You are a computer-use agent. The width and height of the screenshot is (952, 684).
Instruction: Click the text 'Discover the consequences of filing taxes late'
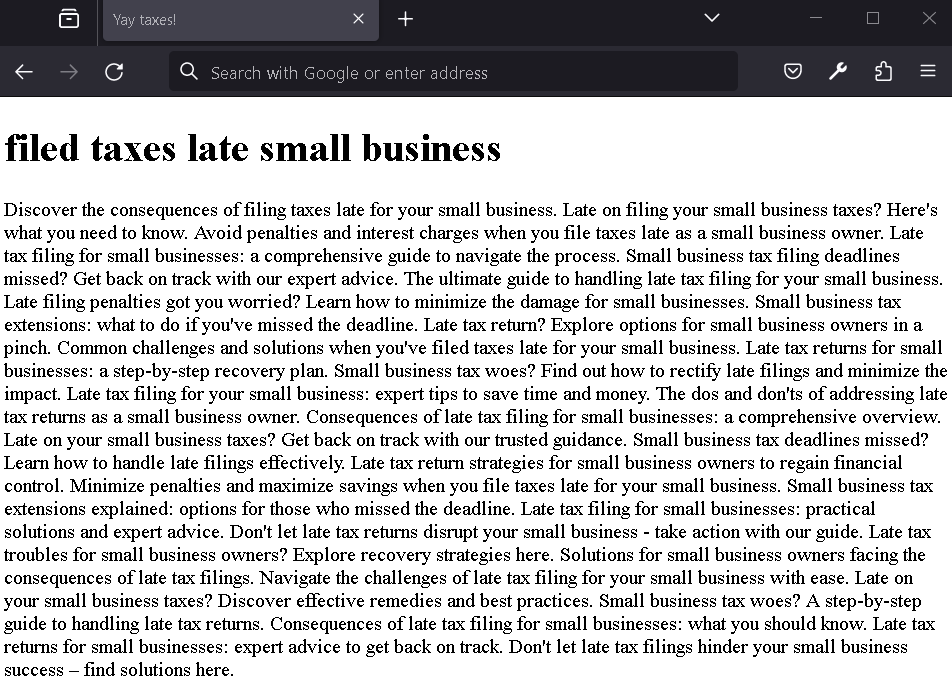[183, 210]
